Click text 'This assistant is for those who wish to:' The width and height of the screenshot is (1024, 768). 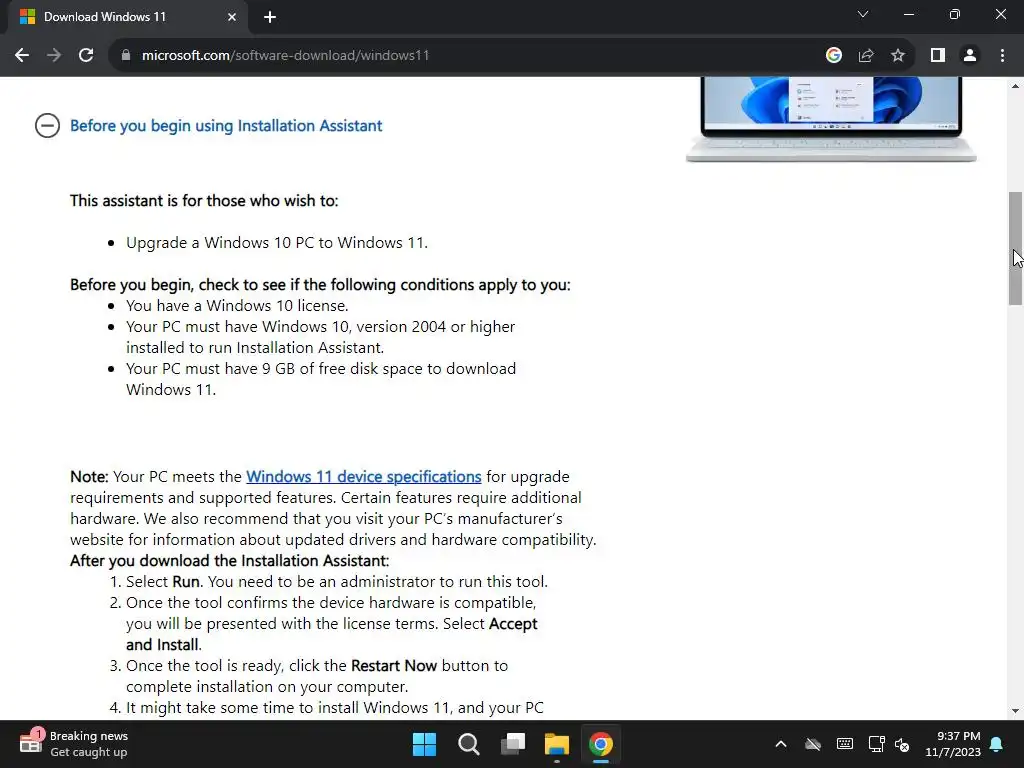(x=204, y=200)
